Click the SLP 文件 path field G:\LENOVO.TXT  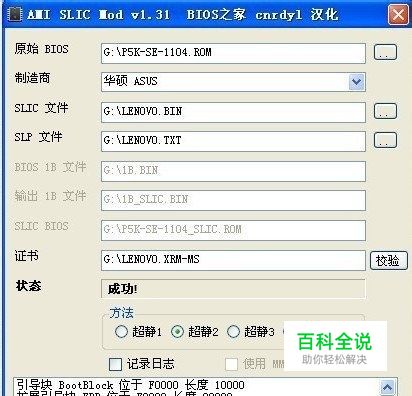[233, 141]
